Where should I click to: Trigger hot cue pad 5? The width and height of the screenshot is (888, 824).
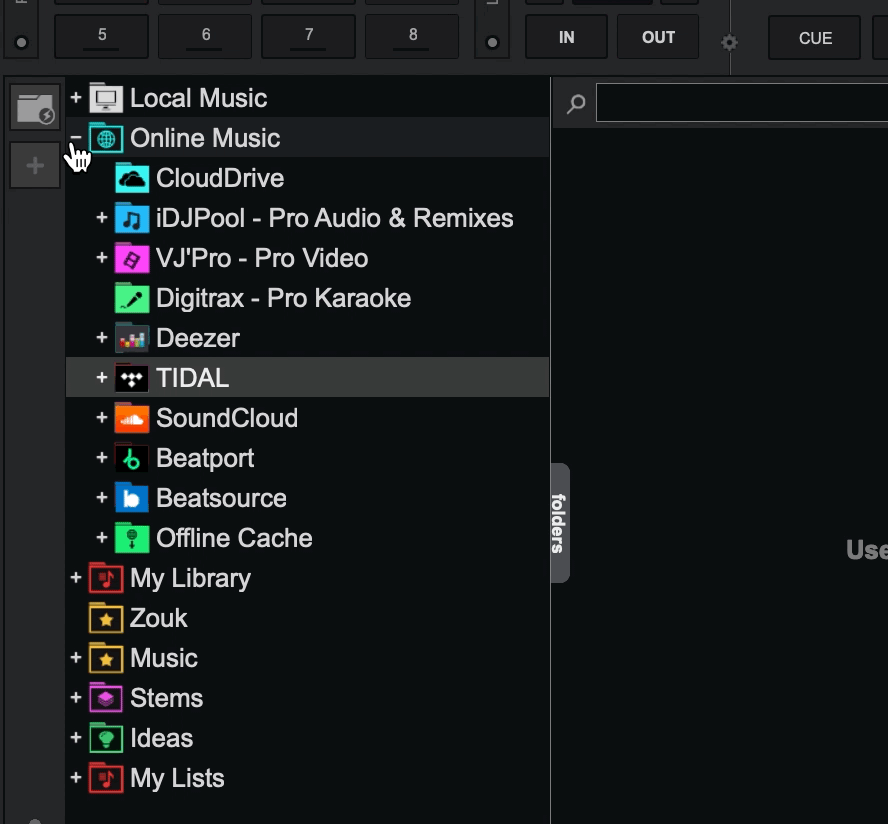coord(102,37)
